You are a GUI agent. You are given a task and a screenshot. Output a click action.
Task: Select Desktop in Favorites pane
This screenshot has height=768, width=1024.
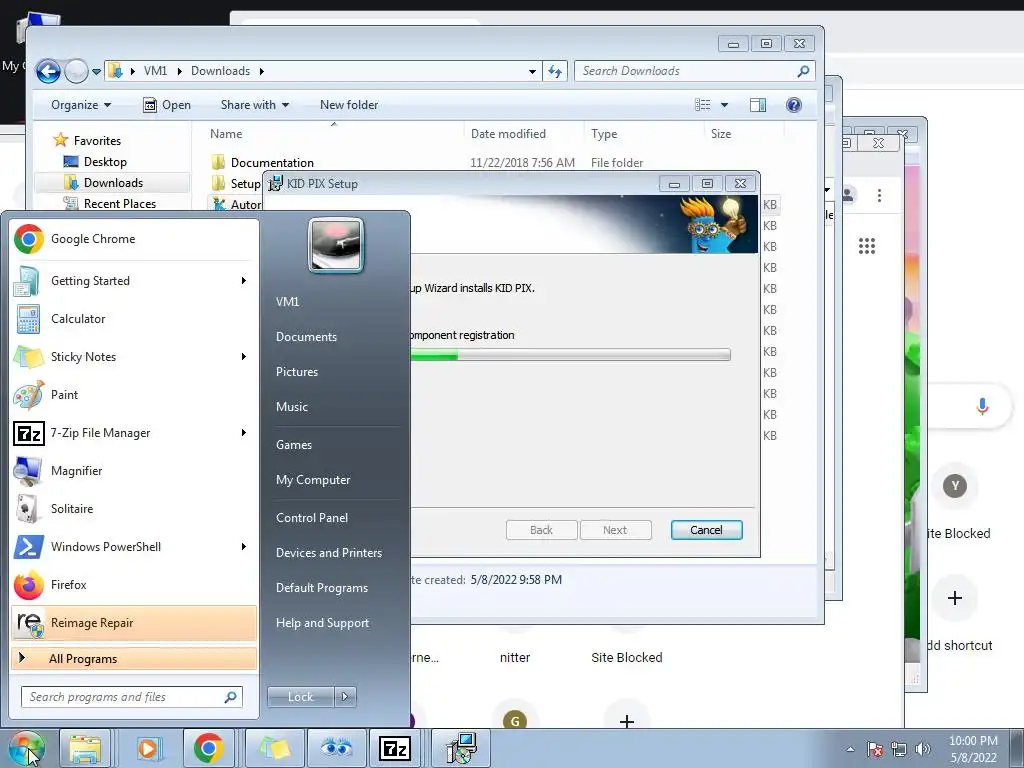click(x=105, y=162)
